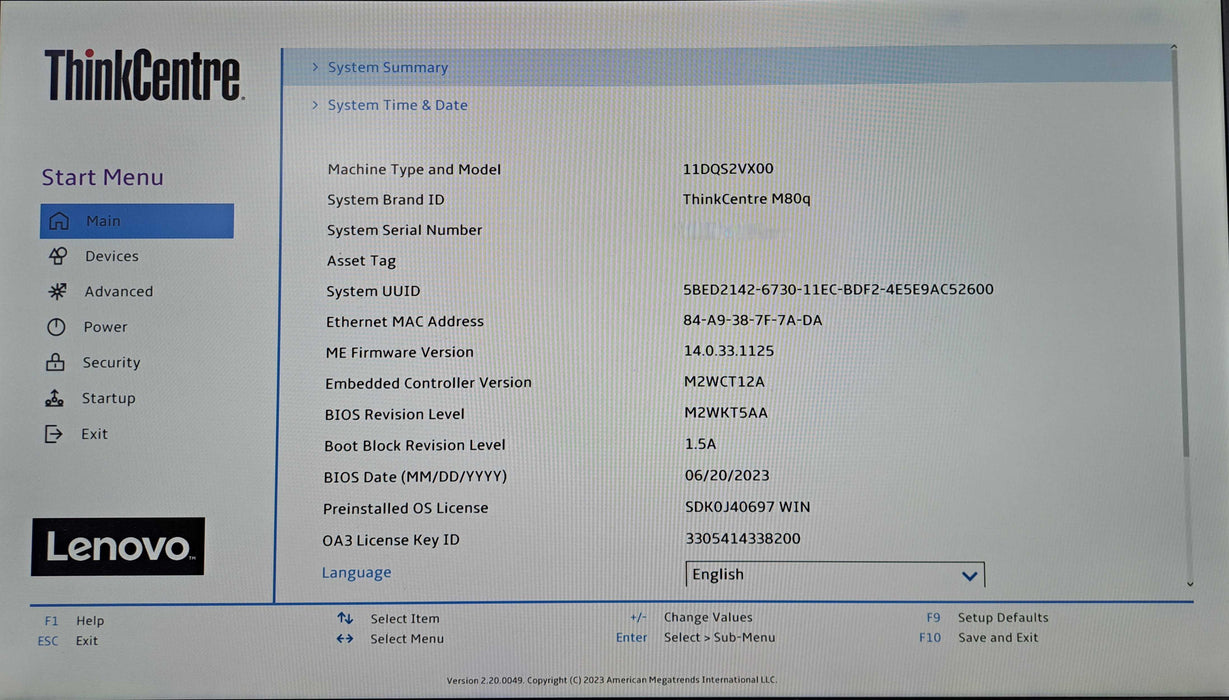Viewport: 1229px width, 700px height.
Task: Open the Advanced menu entry
Action: point(119,291)
